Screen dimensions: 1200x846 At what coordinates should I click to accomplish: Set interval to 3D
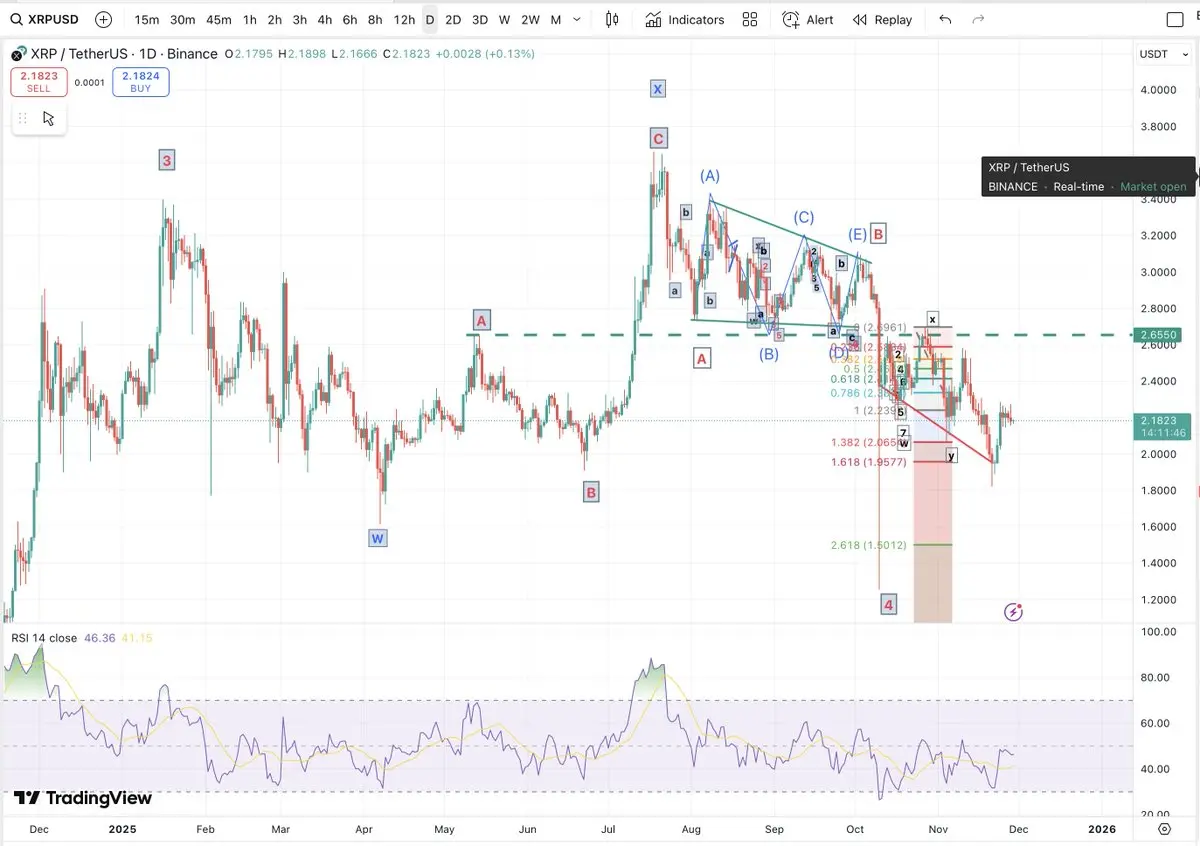[x=480, y=19]
